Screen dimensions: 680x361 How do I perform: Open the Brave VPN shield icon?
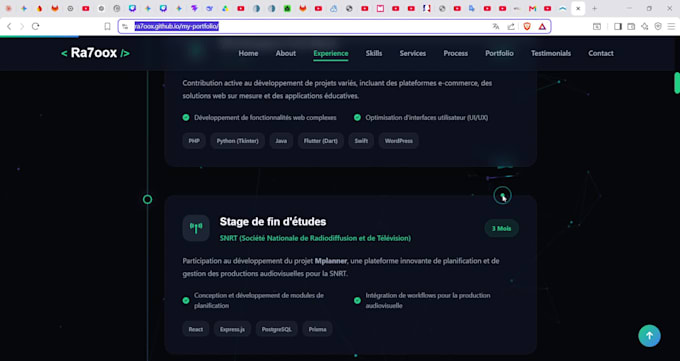[658, 26]
